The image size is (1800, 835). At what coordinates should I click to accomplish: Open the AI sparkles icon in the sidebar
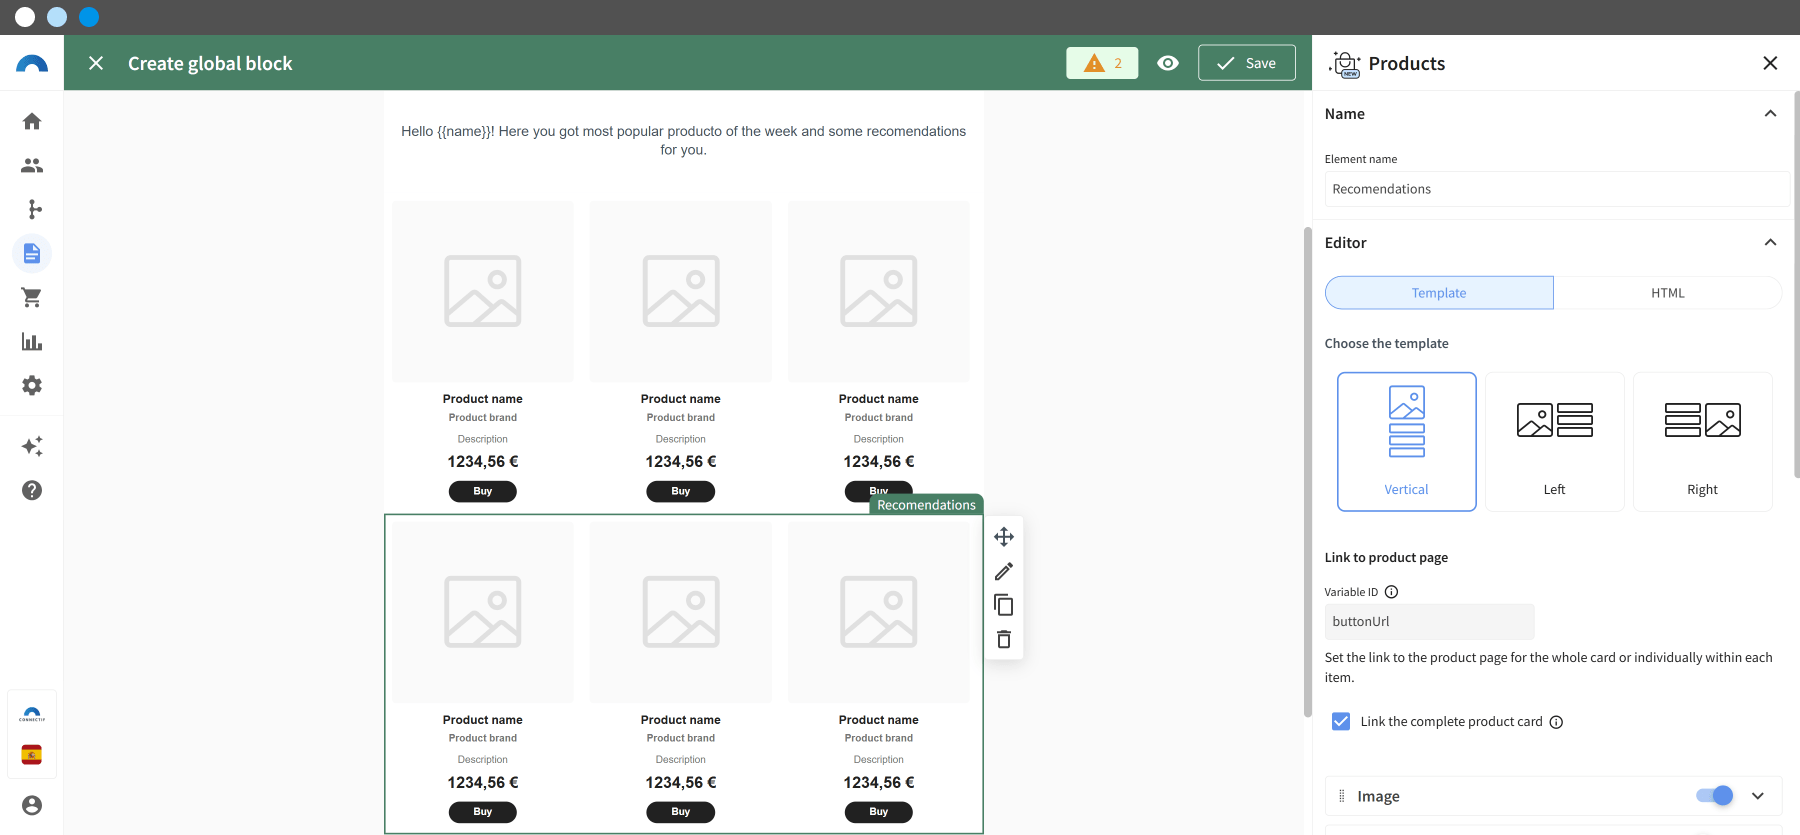point(32,446)
